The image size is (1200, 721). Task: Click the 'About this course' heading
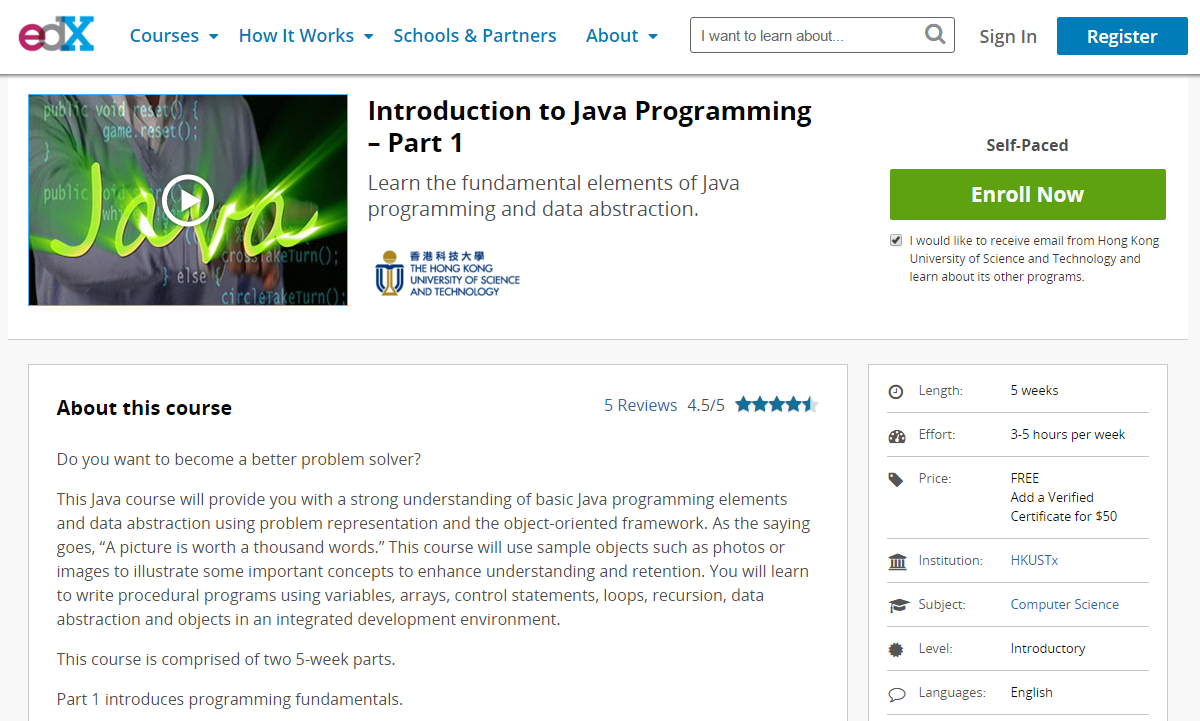coord(144,408)
